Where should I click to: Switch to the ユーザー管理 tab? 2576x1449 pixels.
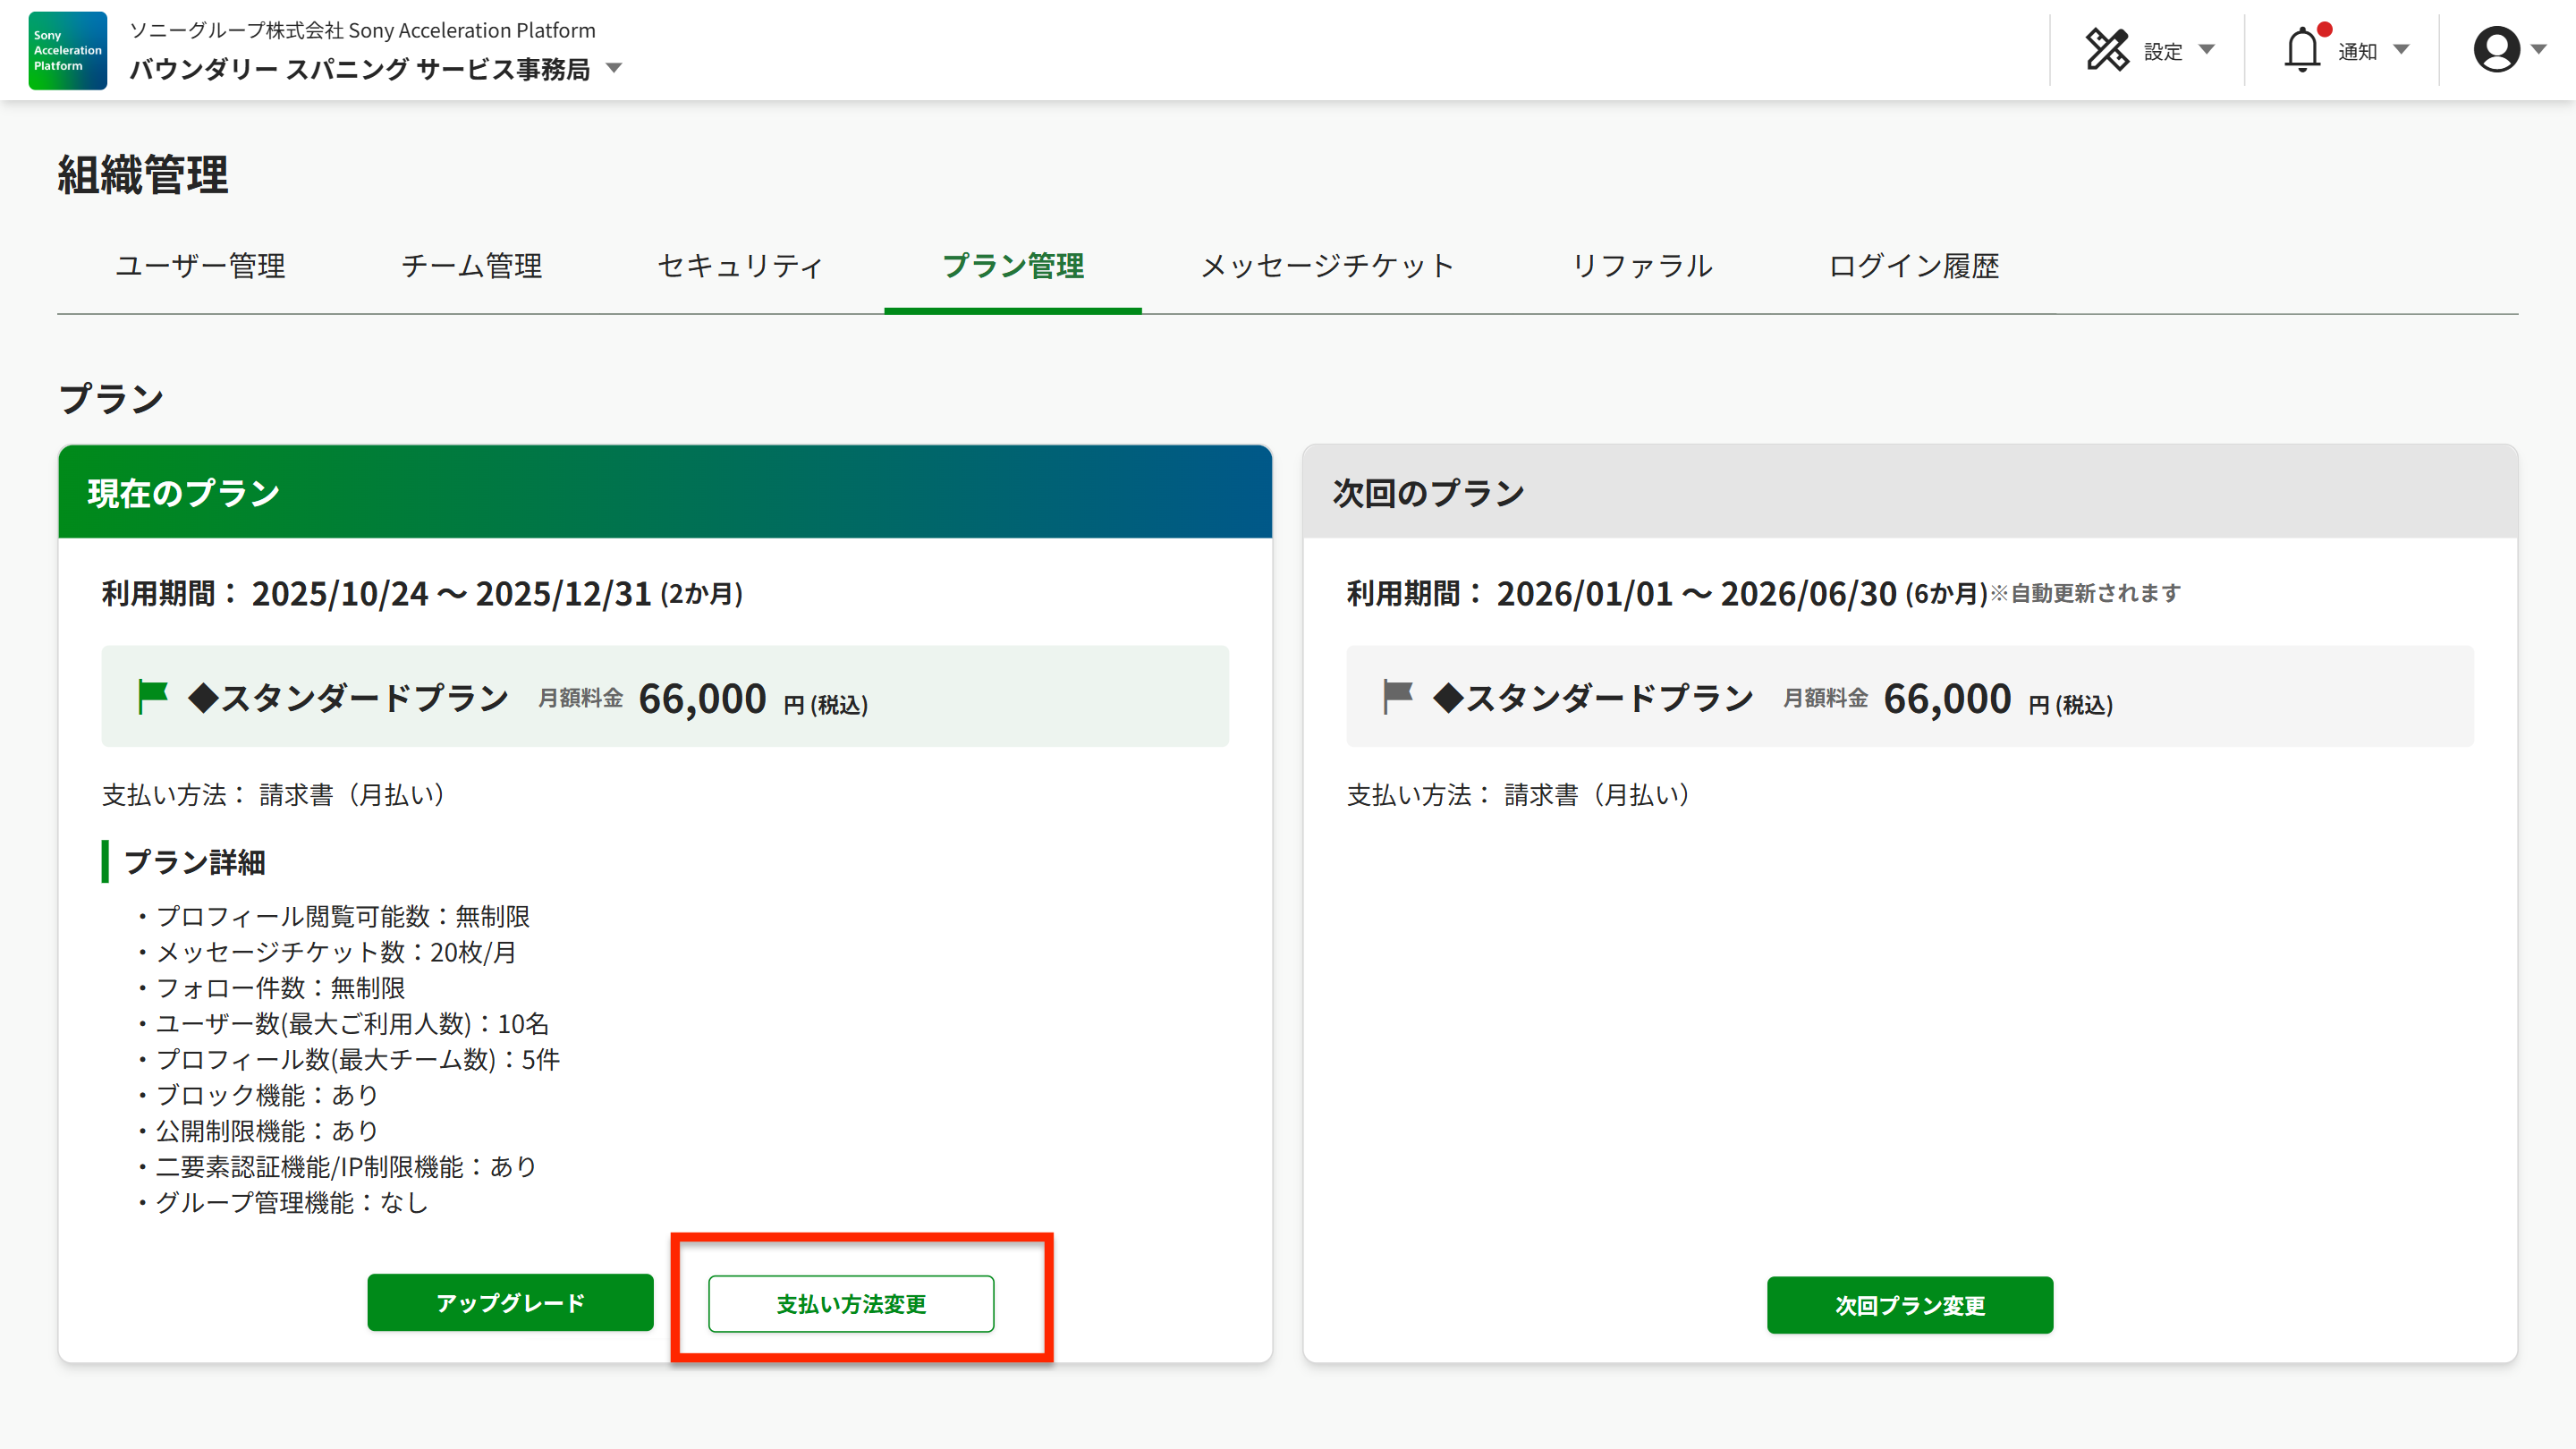200,266
